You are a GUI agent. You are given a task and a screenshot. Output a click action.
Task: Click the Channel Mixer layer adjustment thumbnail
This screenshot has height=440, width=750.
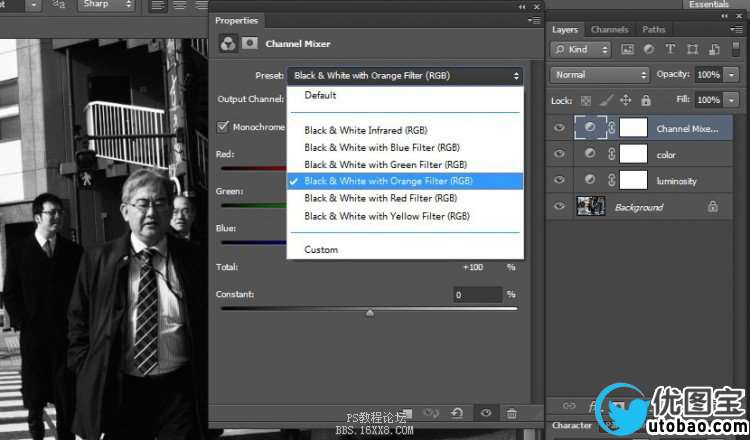590,128
